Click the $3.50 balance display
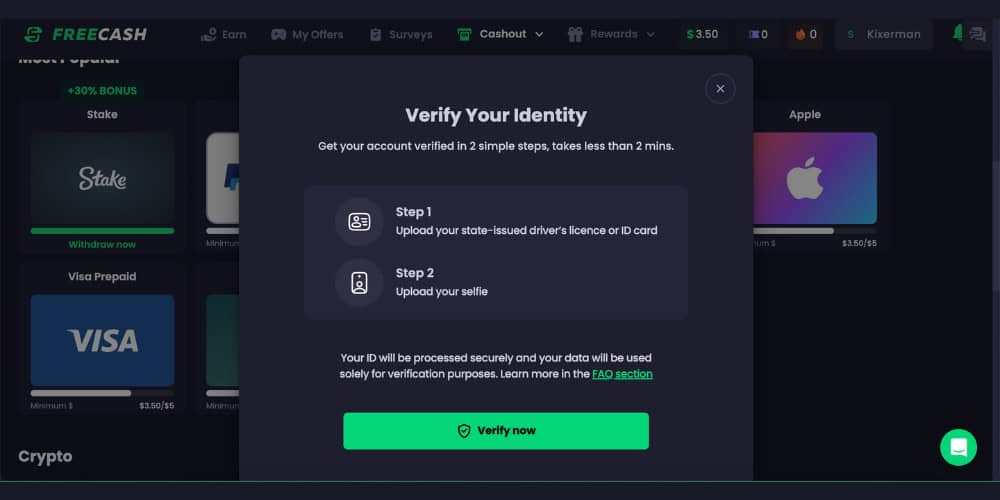 [x=702, y=34]
